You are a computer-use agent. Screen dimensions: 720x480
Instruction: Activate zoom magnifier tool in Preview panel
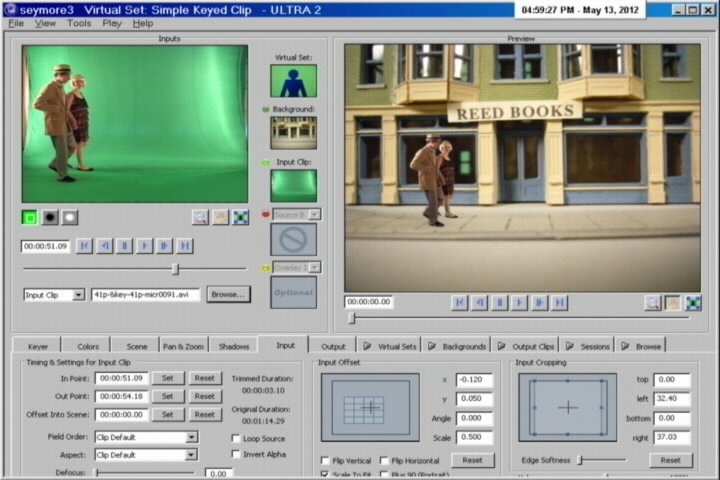pyautogui.click(x=652, y=303)
